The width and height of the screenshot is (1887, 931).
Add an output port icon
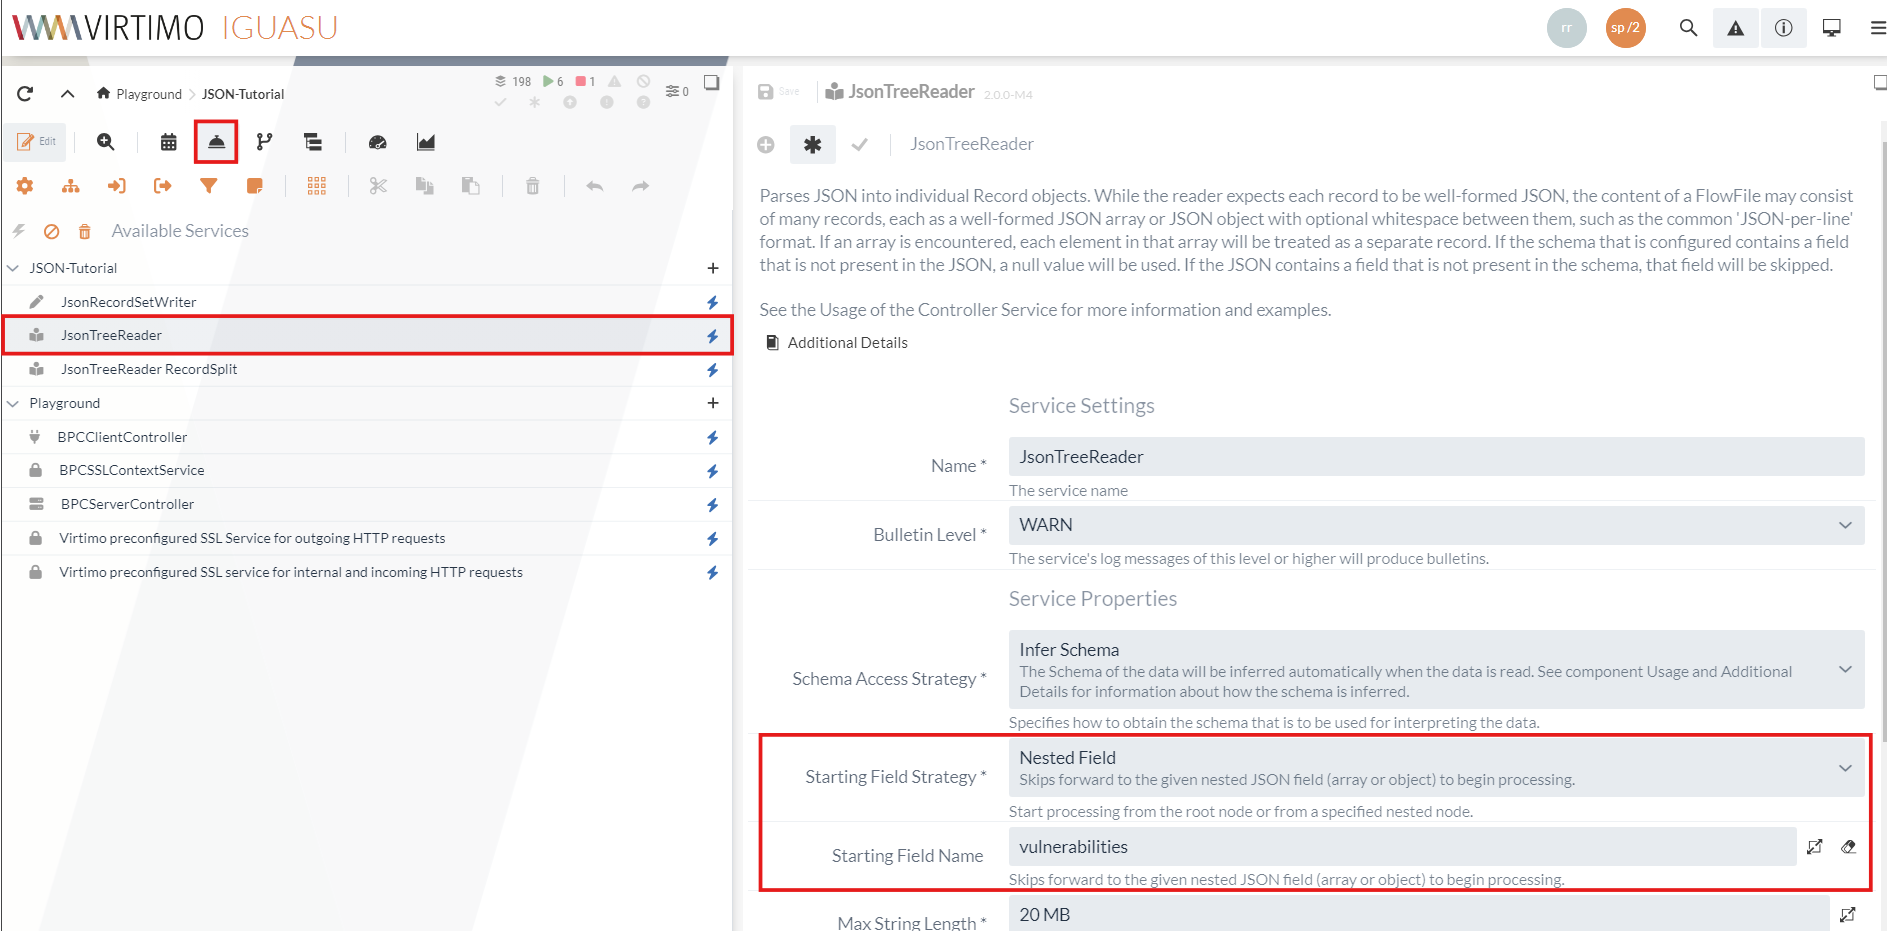pos(163,186)
